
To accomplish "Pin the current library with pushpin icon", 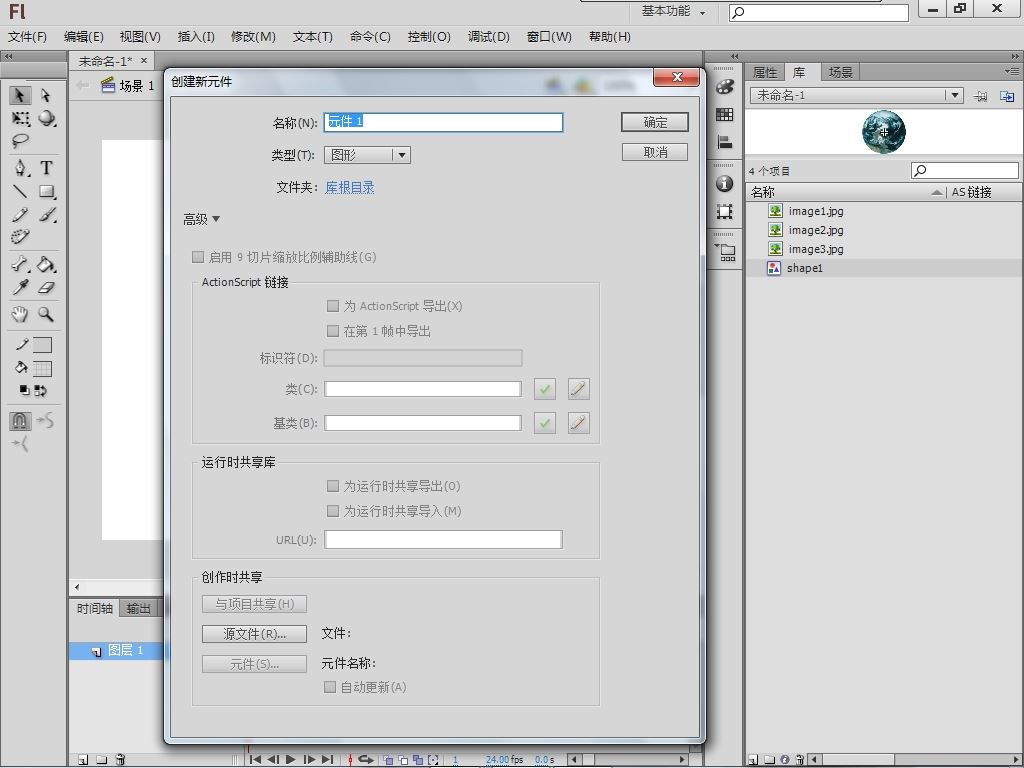I will click(x=980, y=96).
